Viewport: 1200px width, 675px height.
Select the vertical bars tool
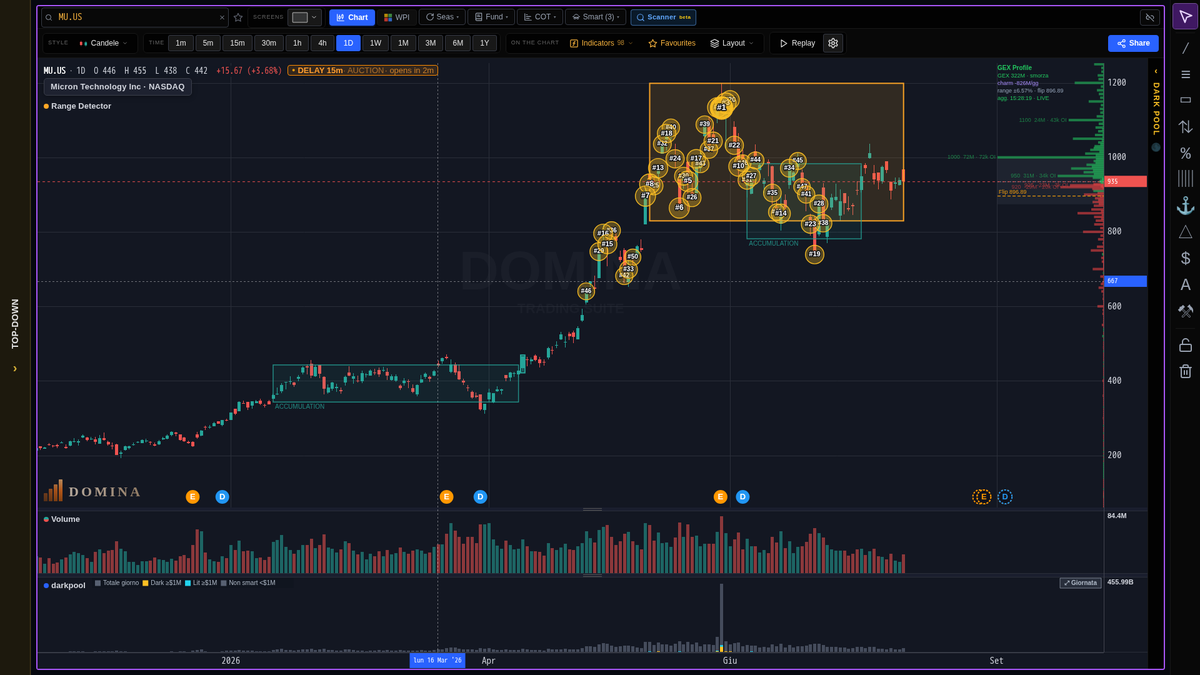(1185, 179)
